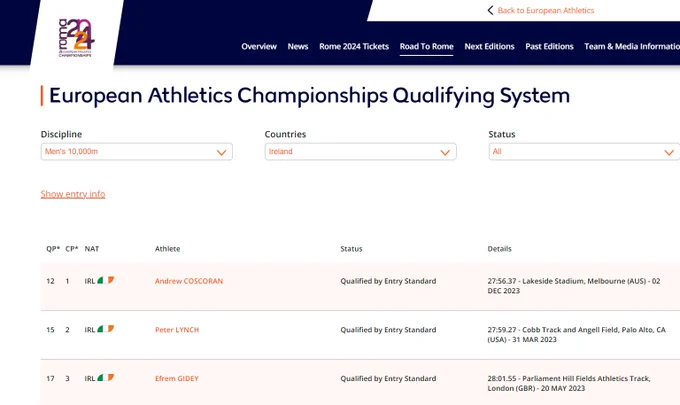Click the Discipline filter label
680x405 pixels.
pyautogui.click(x=61, y=134)
